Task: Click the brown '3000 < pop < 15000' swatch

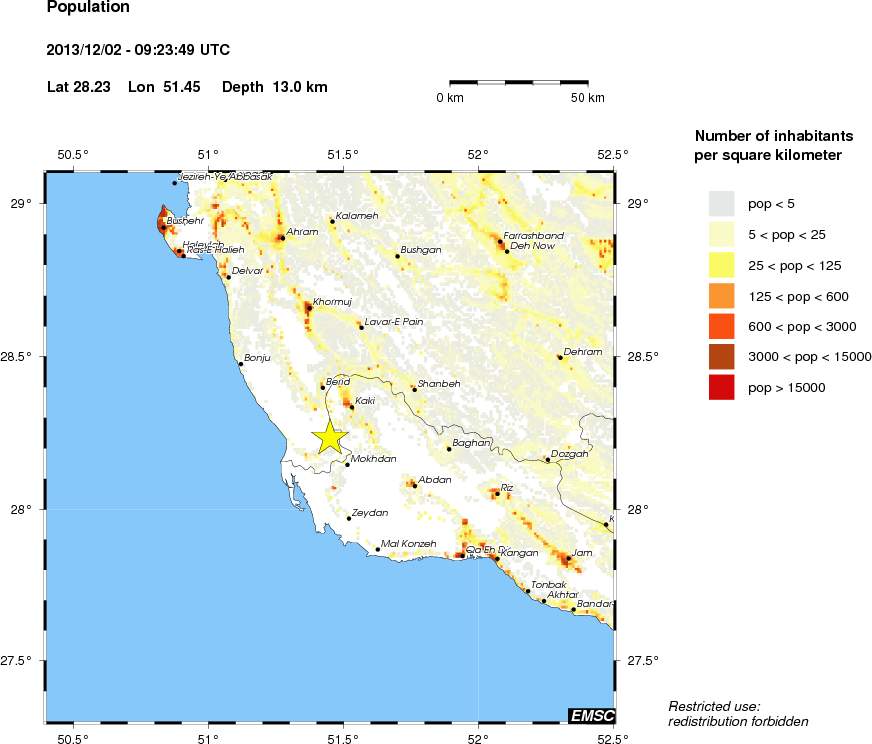Action: 721,357
